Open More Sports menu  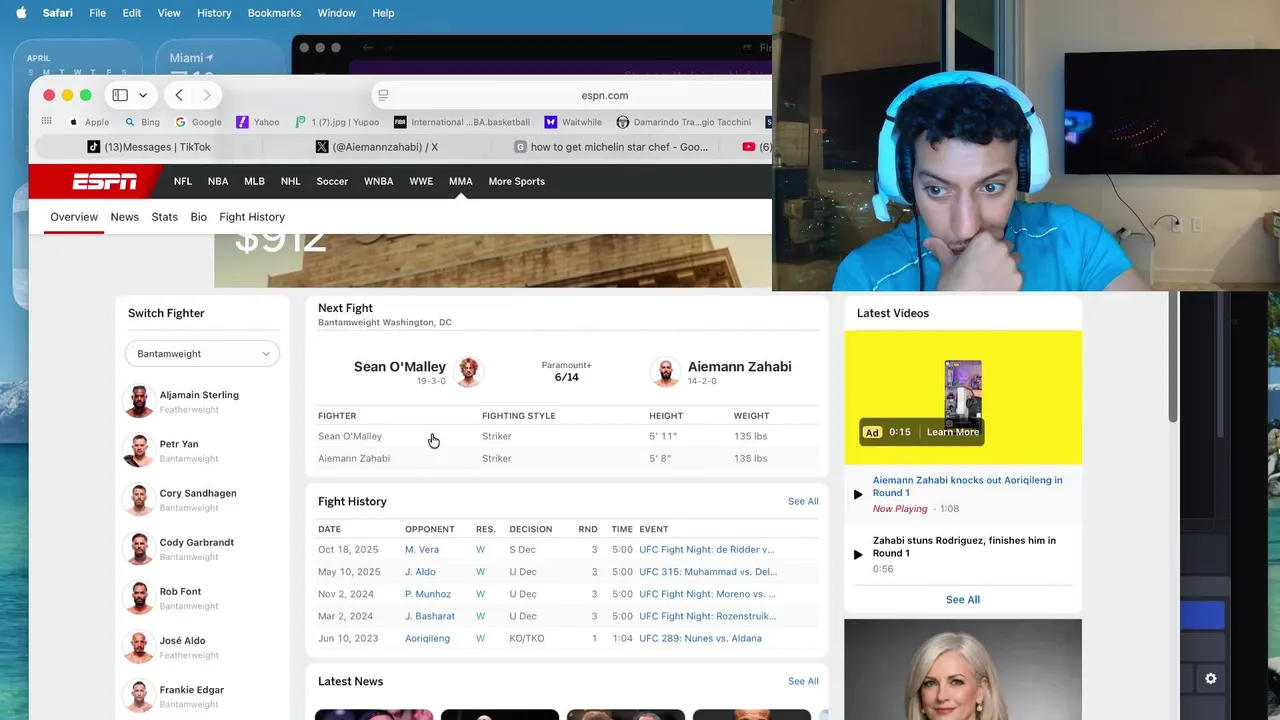516,181
